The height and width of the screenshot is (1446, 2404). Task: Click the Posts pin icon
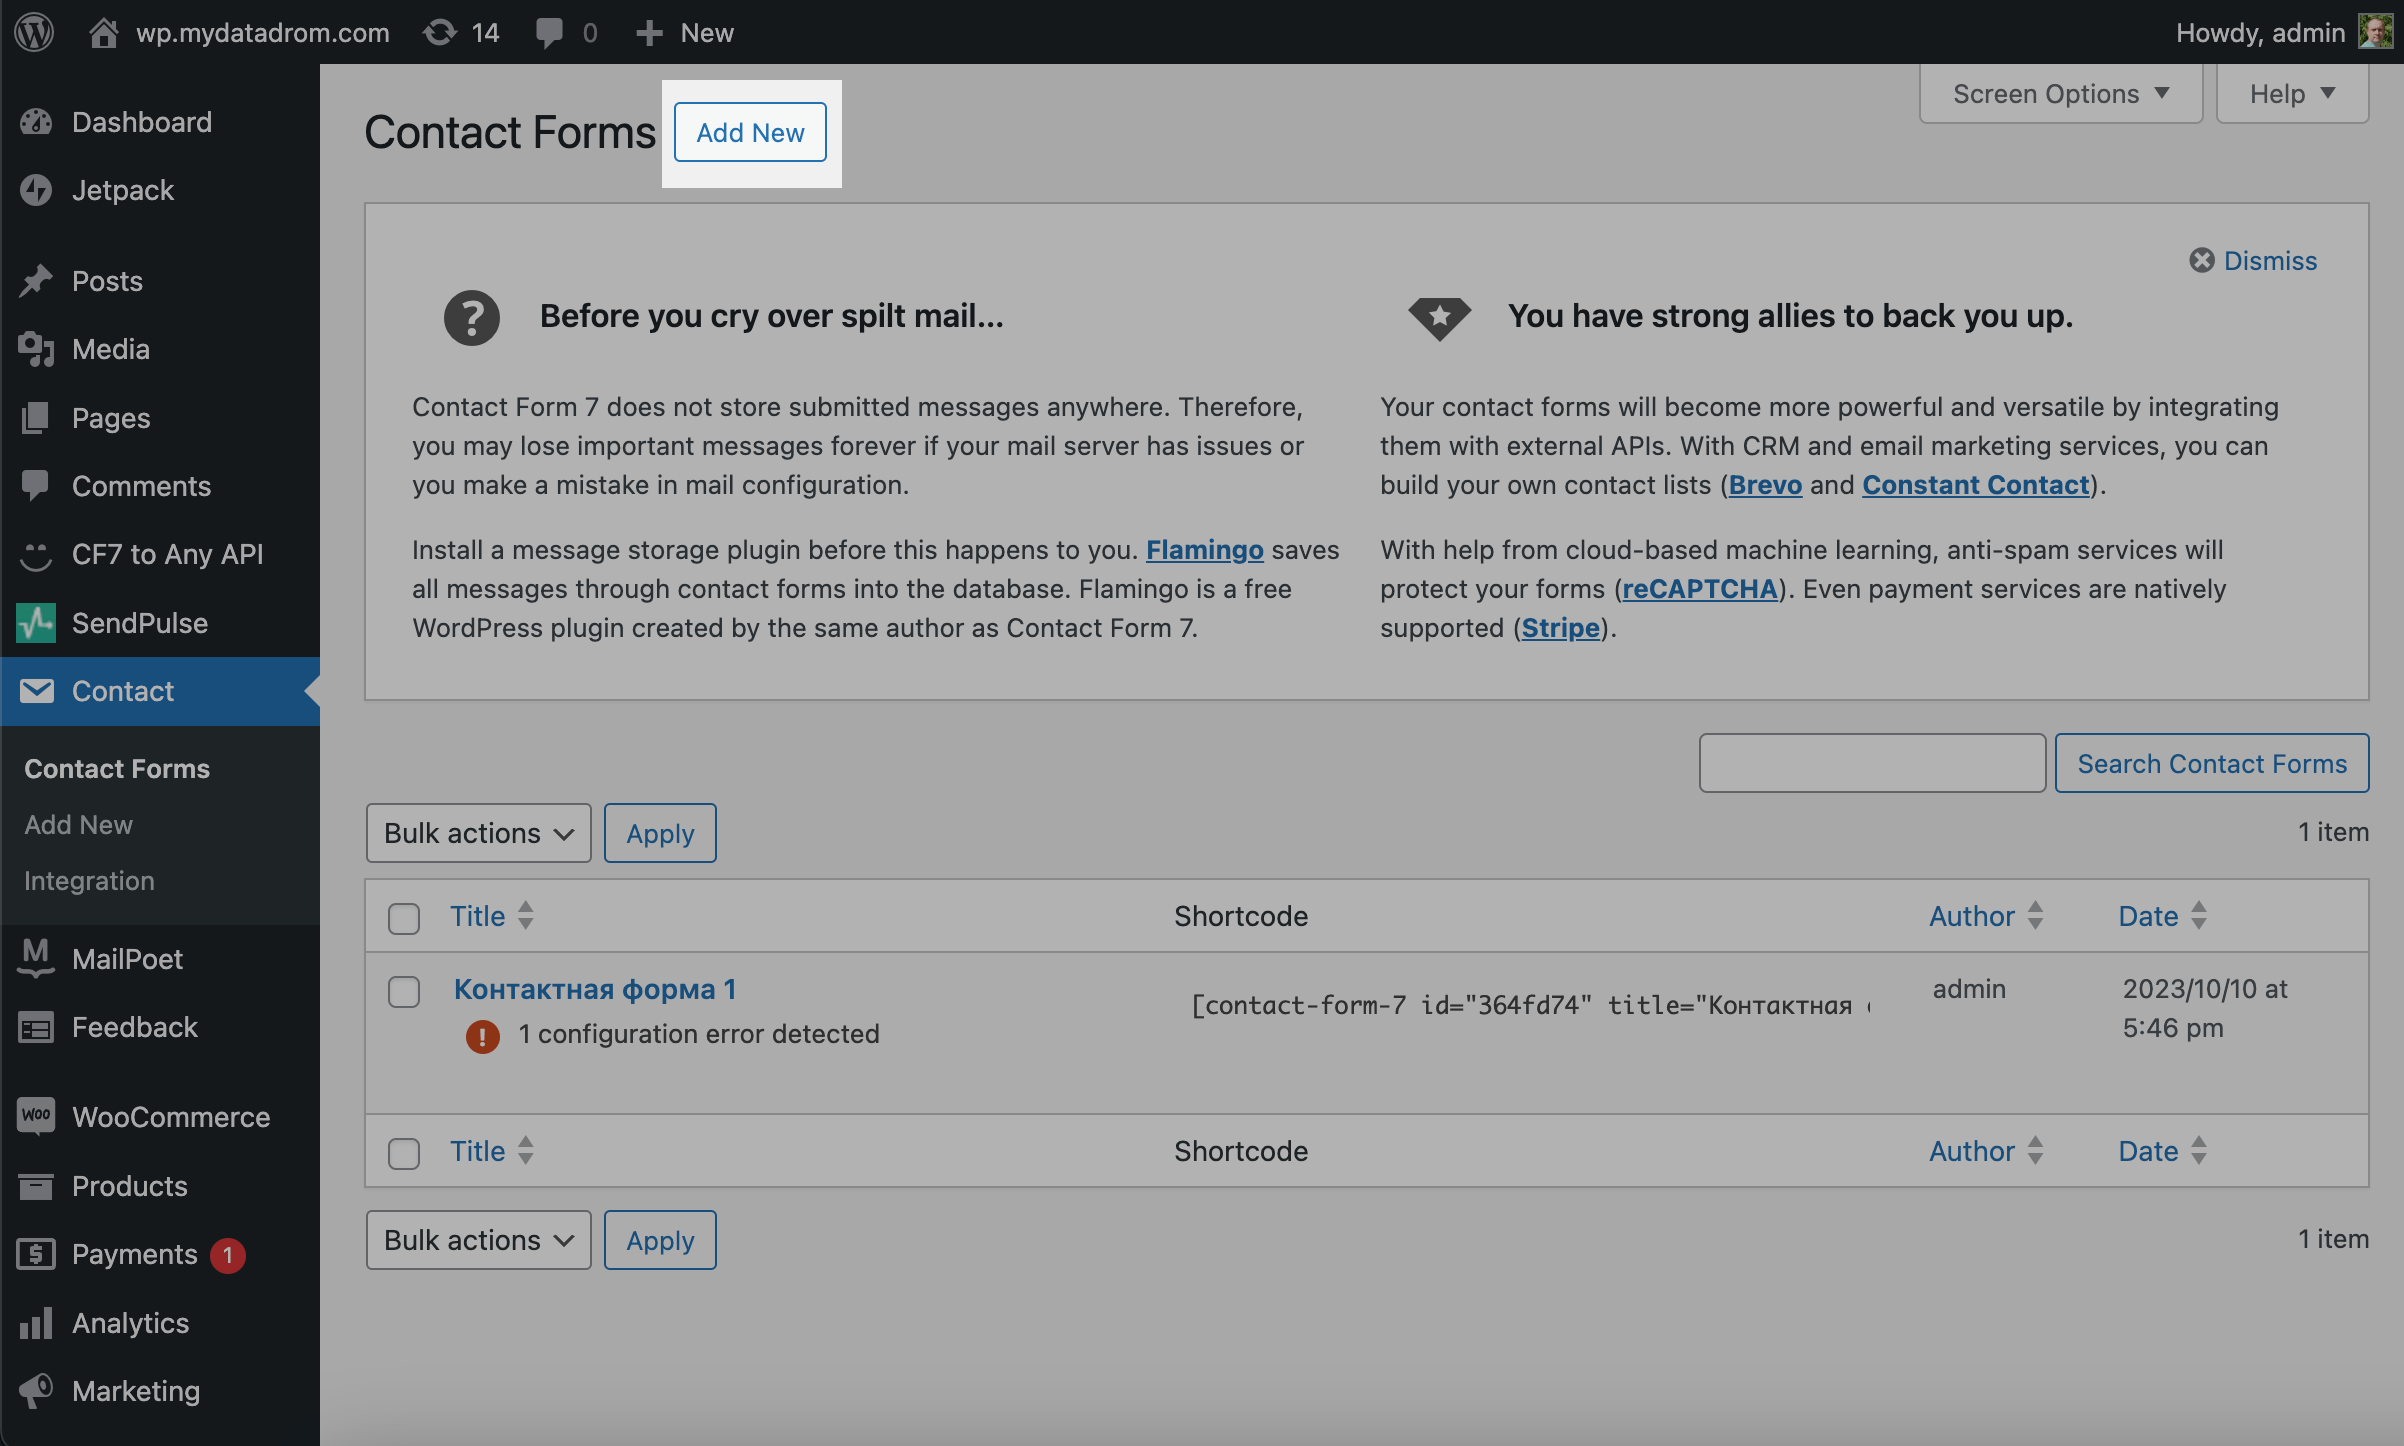tap(36, 281)
